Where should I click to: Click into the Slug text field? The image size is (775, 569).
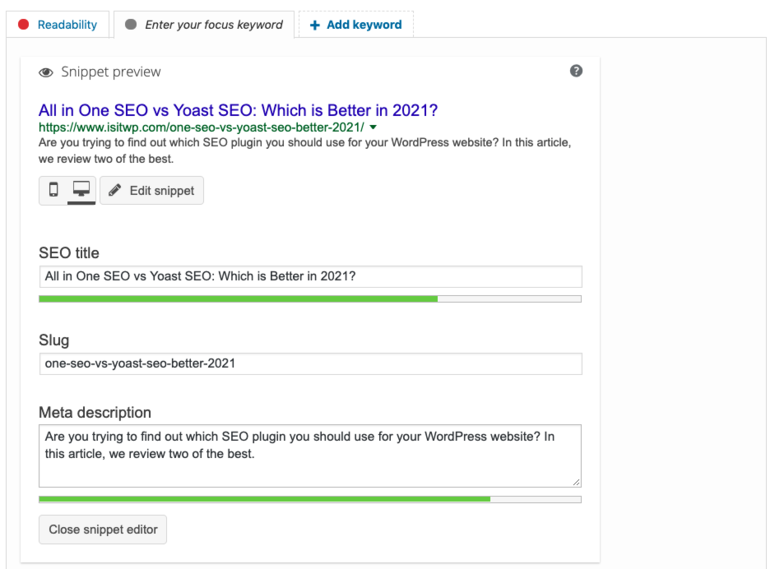click(310, 364)
